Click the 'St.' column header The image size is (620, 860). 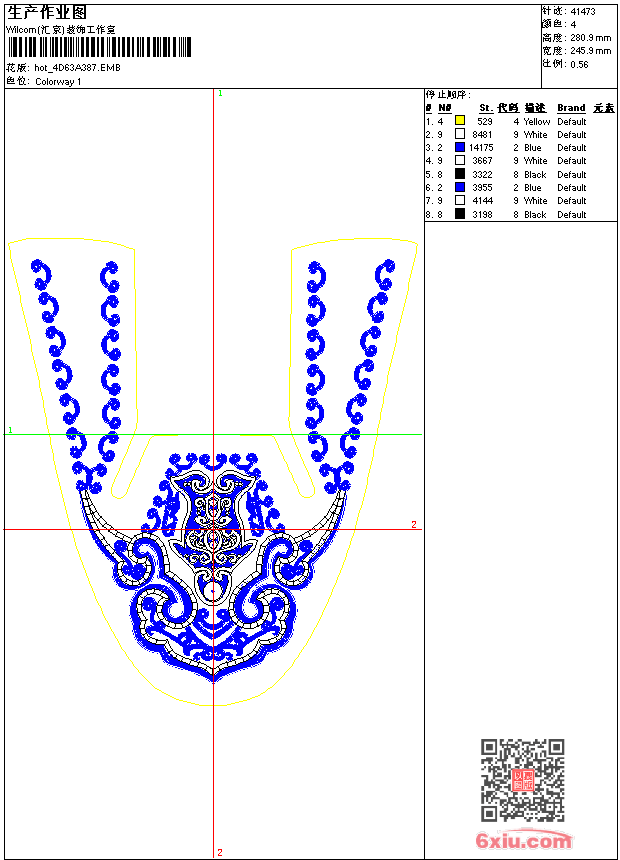pos(486,108)
